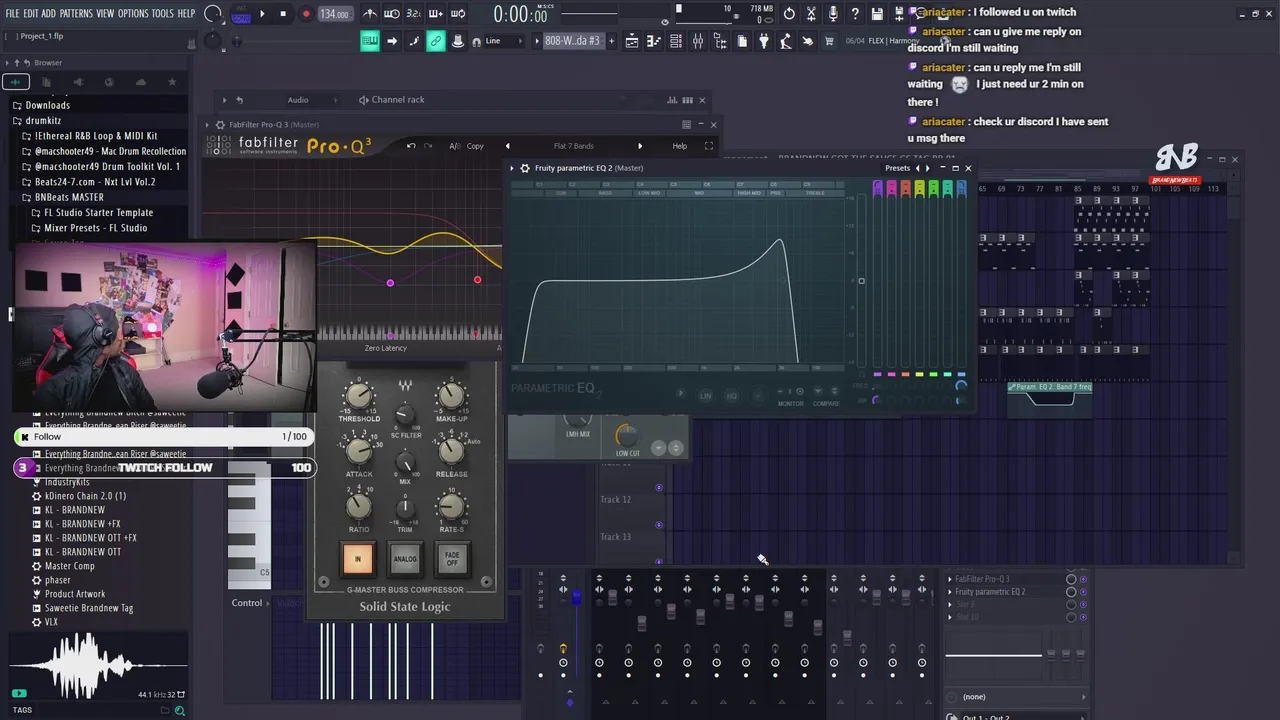1280x720 pixels.
Task: Click the stamp tool icon
Action: click(x=457, y=41)
